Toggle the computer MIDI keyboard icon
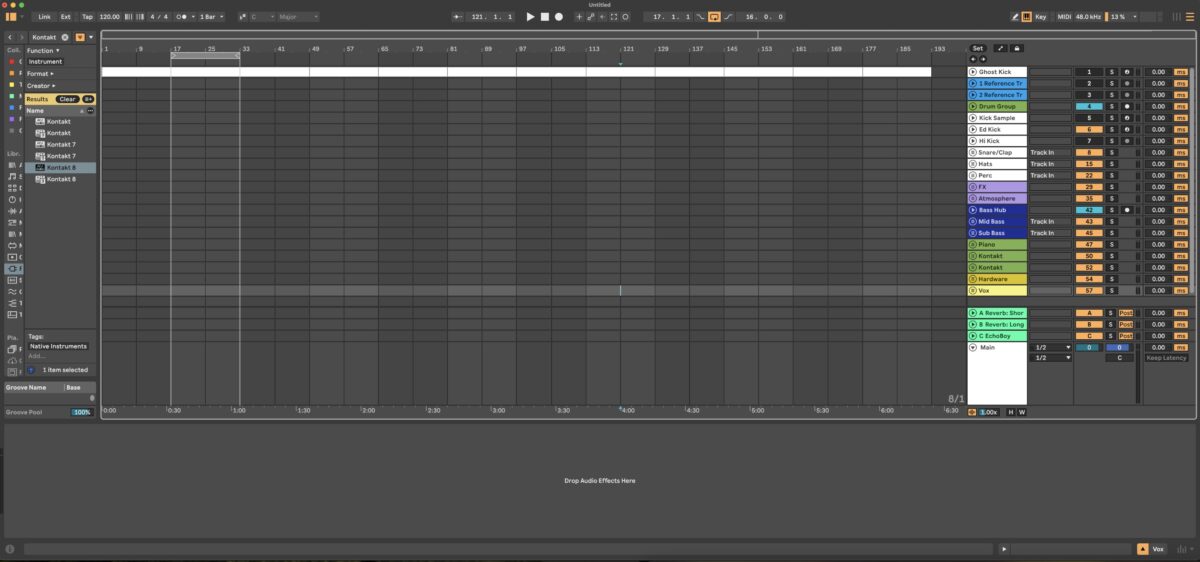1200x562 pixels. [x=1026, y=17]
